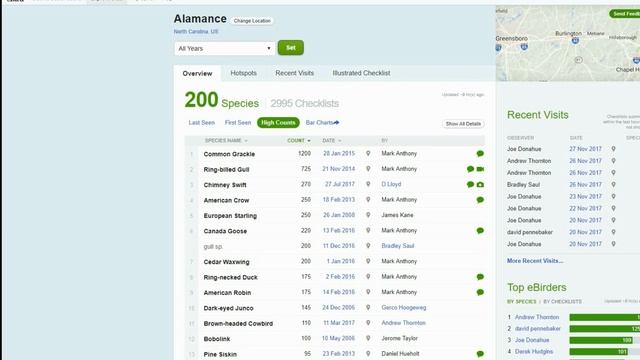Open Andrew Thornton in Top eBirders list
Image resolution: width=640 pixels, height=360 pixels.
(x=537, y=317)
